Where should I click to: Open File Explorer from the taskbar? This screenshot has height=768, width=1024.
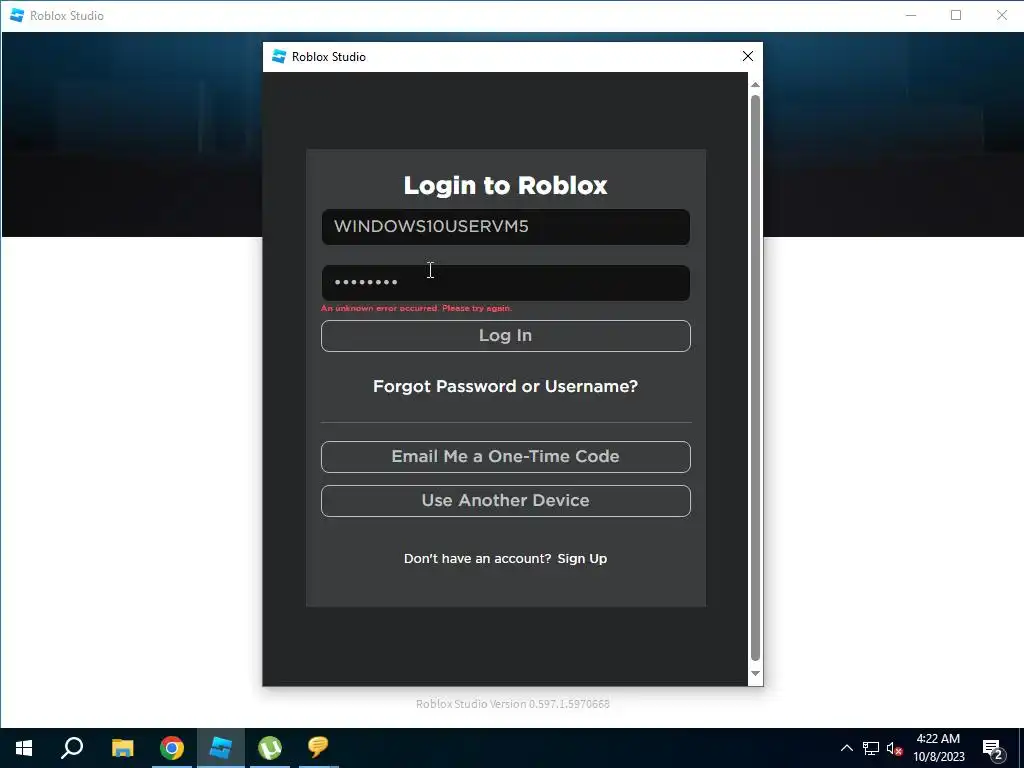click(x=122, y=748)
